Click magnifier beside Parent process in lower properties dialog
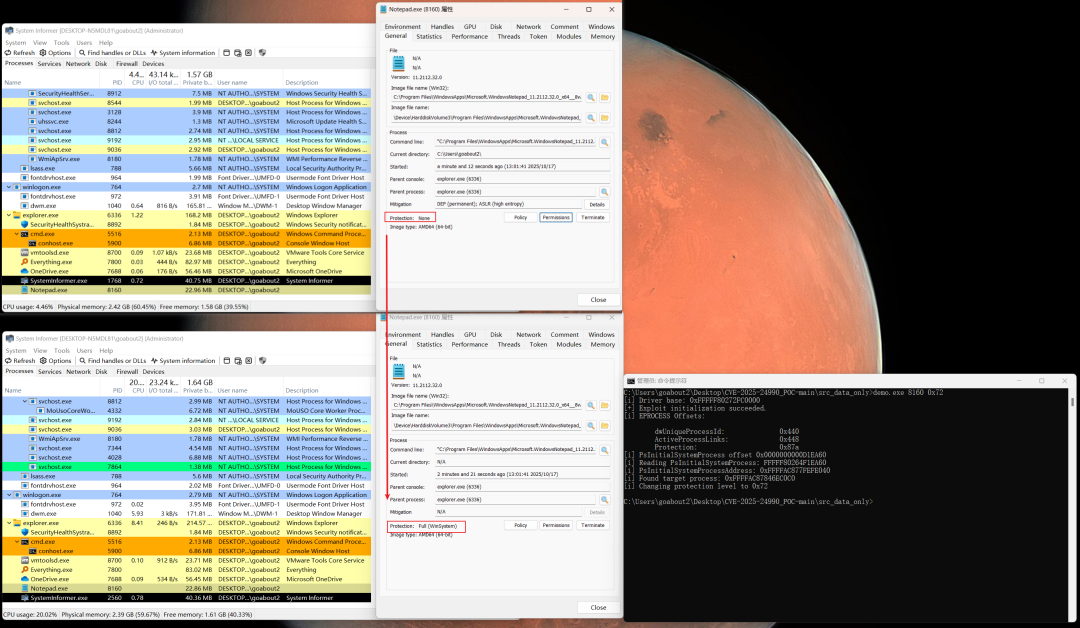The height and width of the screenshot is (628, 1080). (x=605, y=499)
